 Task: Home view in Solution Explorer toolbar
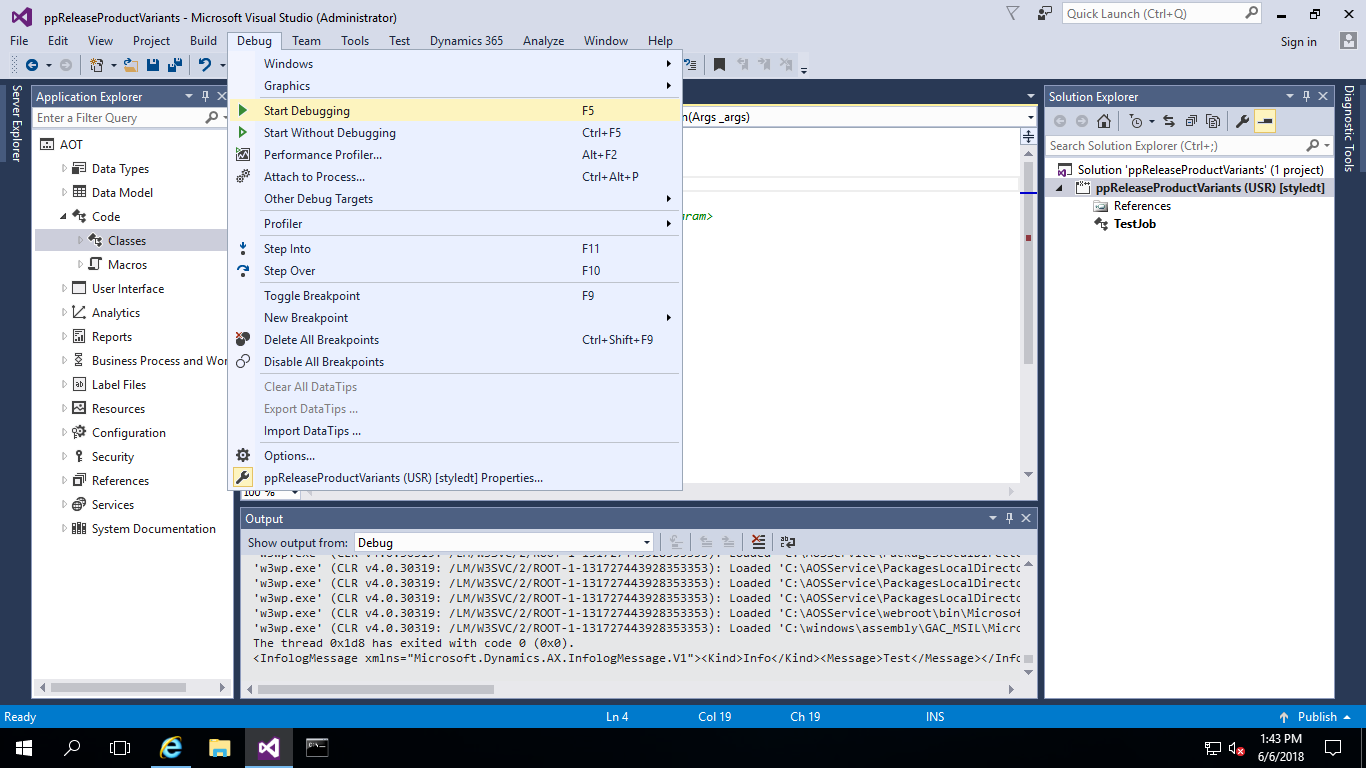[x=1103, y=120]
